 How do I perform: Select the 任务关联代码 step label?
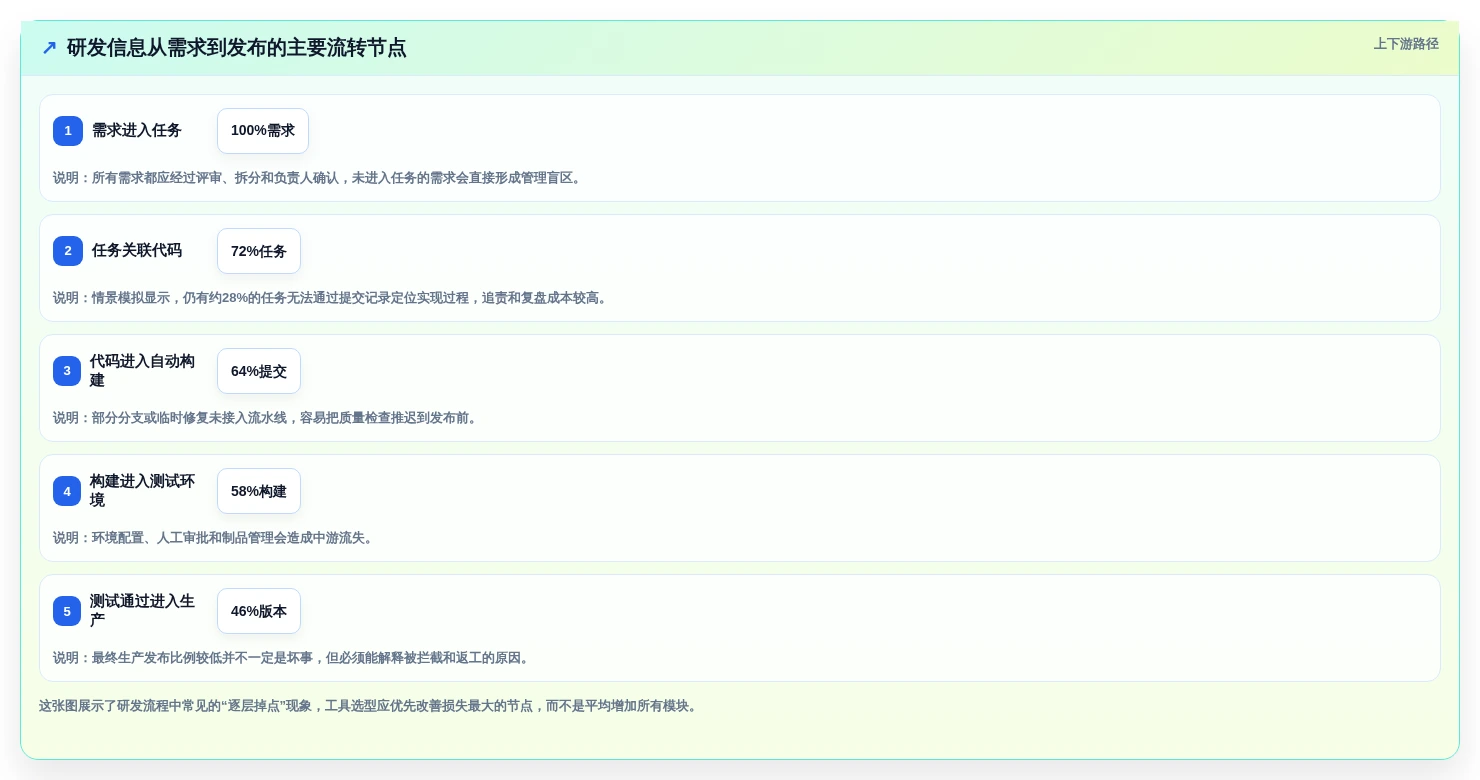[x=137, y=251]
